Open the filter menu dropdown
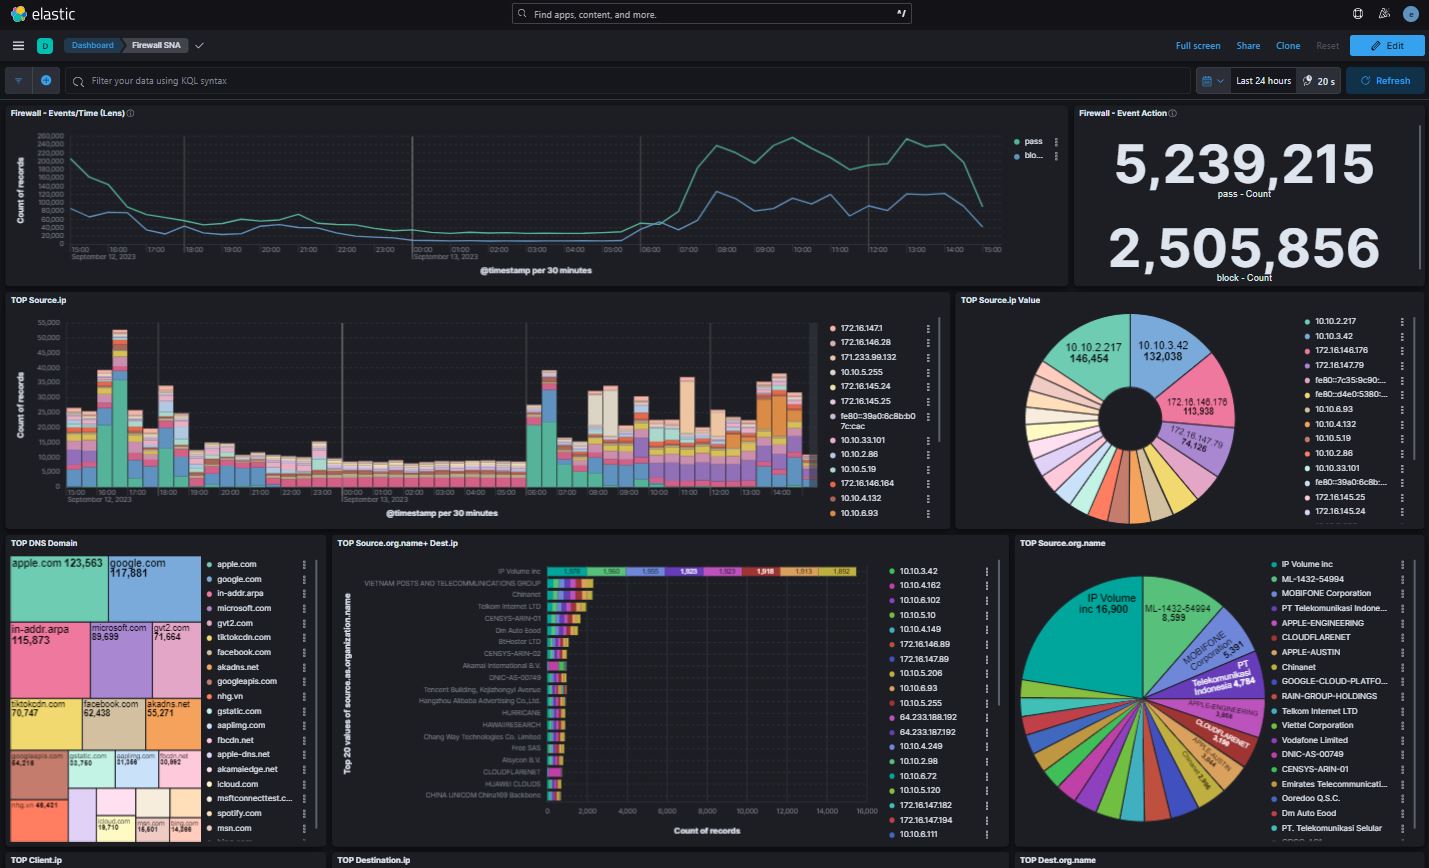Image resolution: width=1429 pixels, height=868 pixels. click(19, 81)
